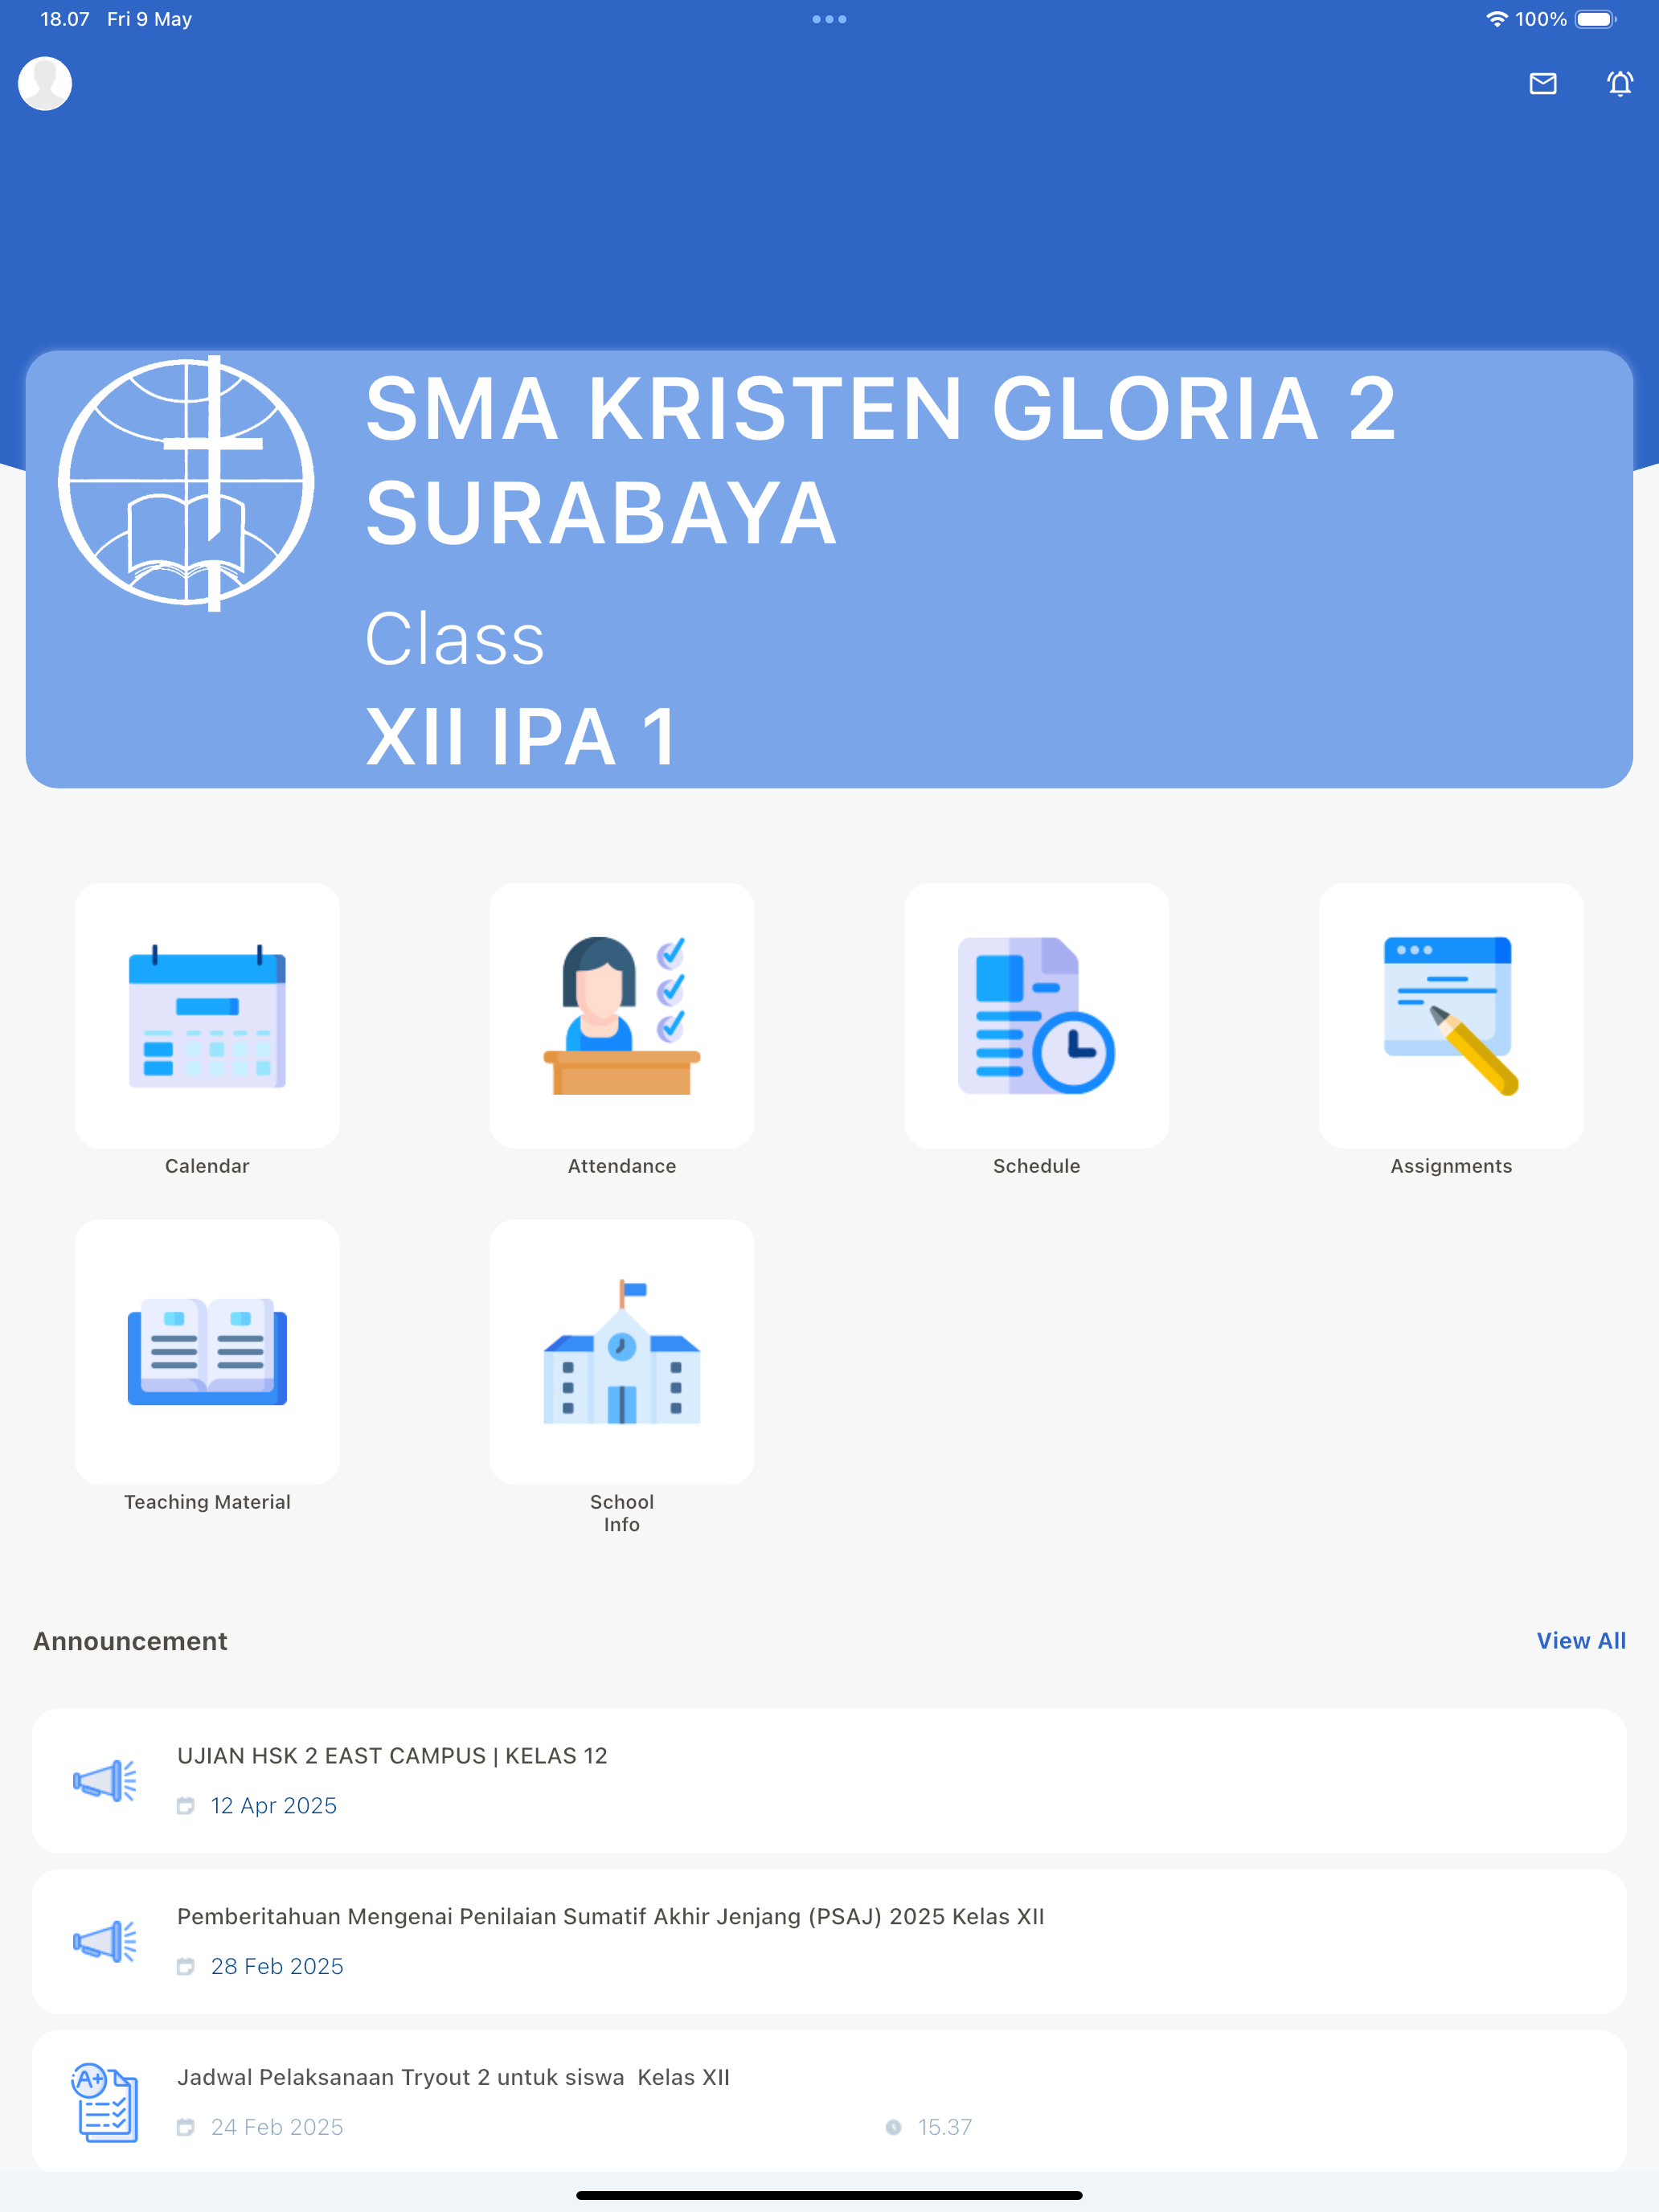Screen dimensions: 1659x2212
Task: Tap megaphone icon of PSAJ 2025 announcement
Action: pos(105,1942)
